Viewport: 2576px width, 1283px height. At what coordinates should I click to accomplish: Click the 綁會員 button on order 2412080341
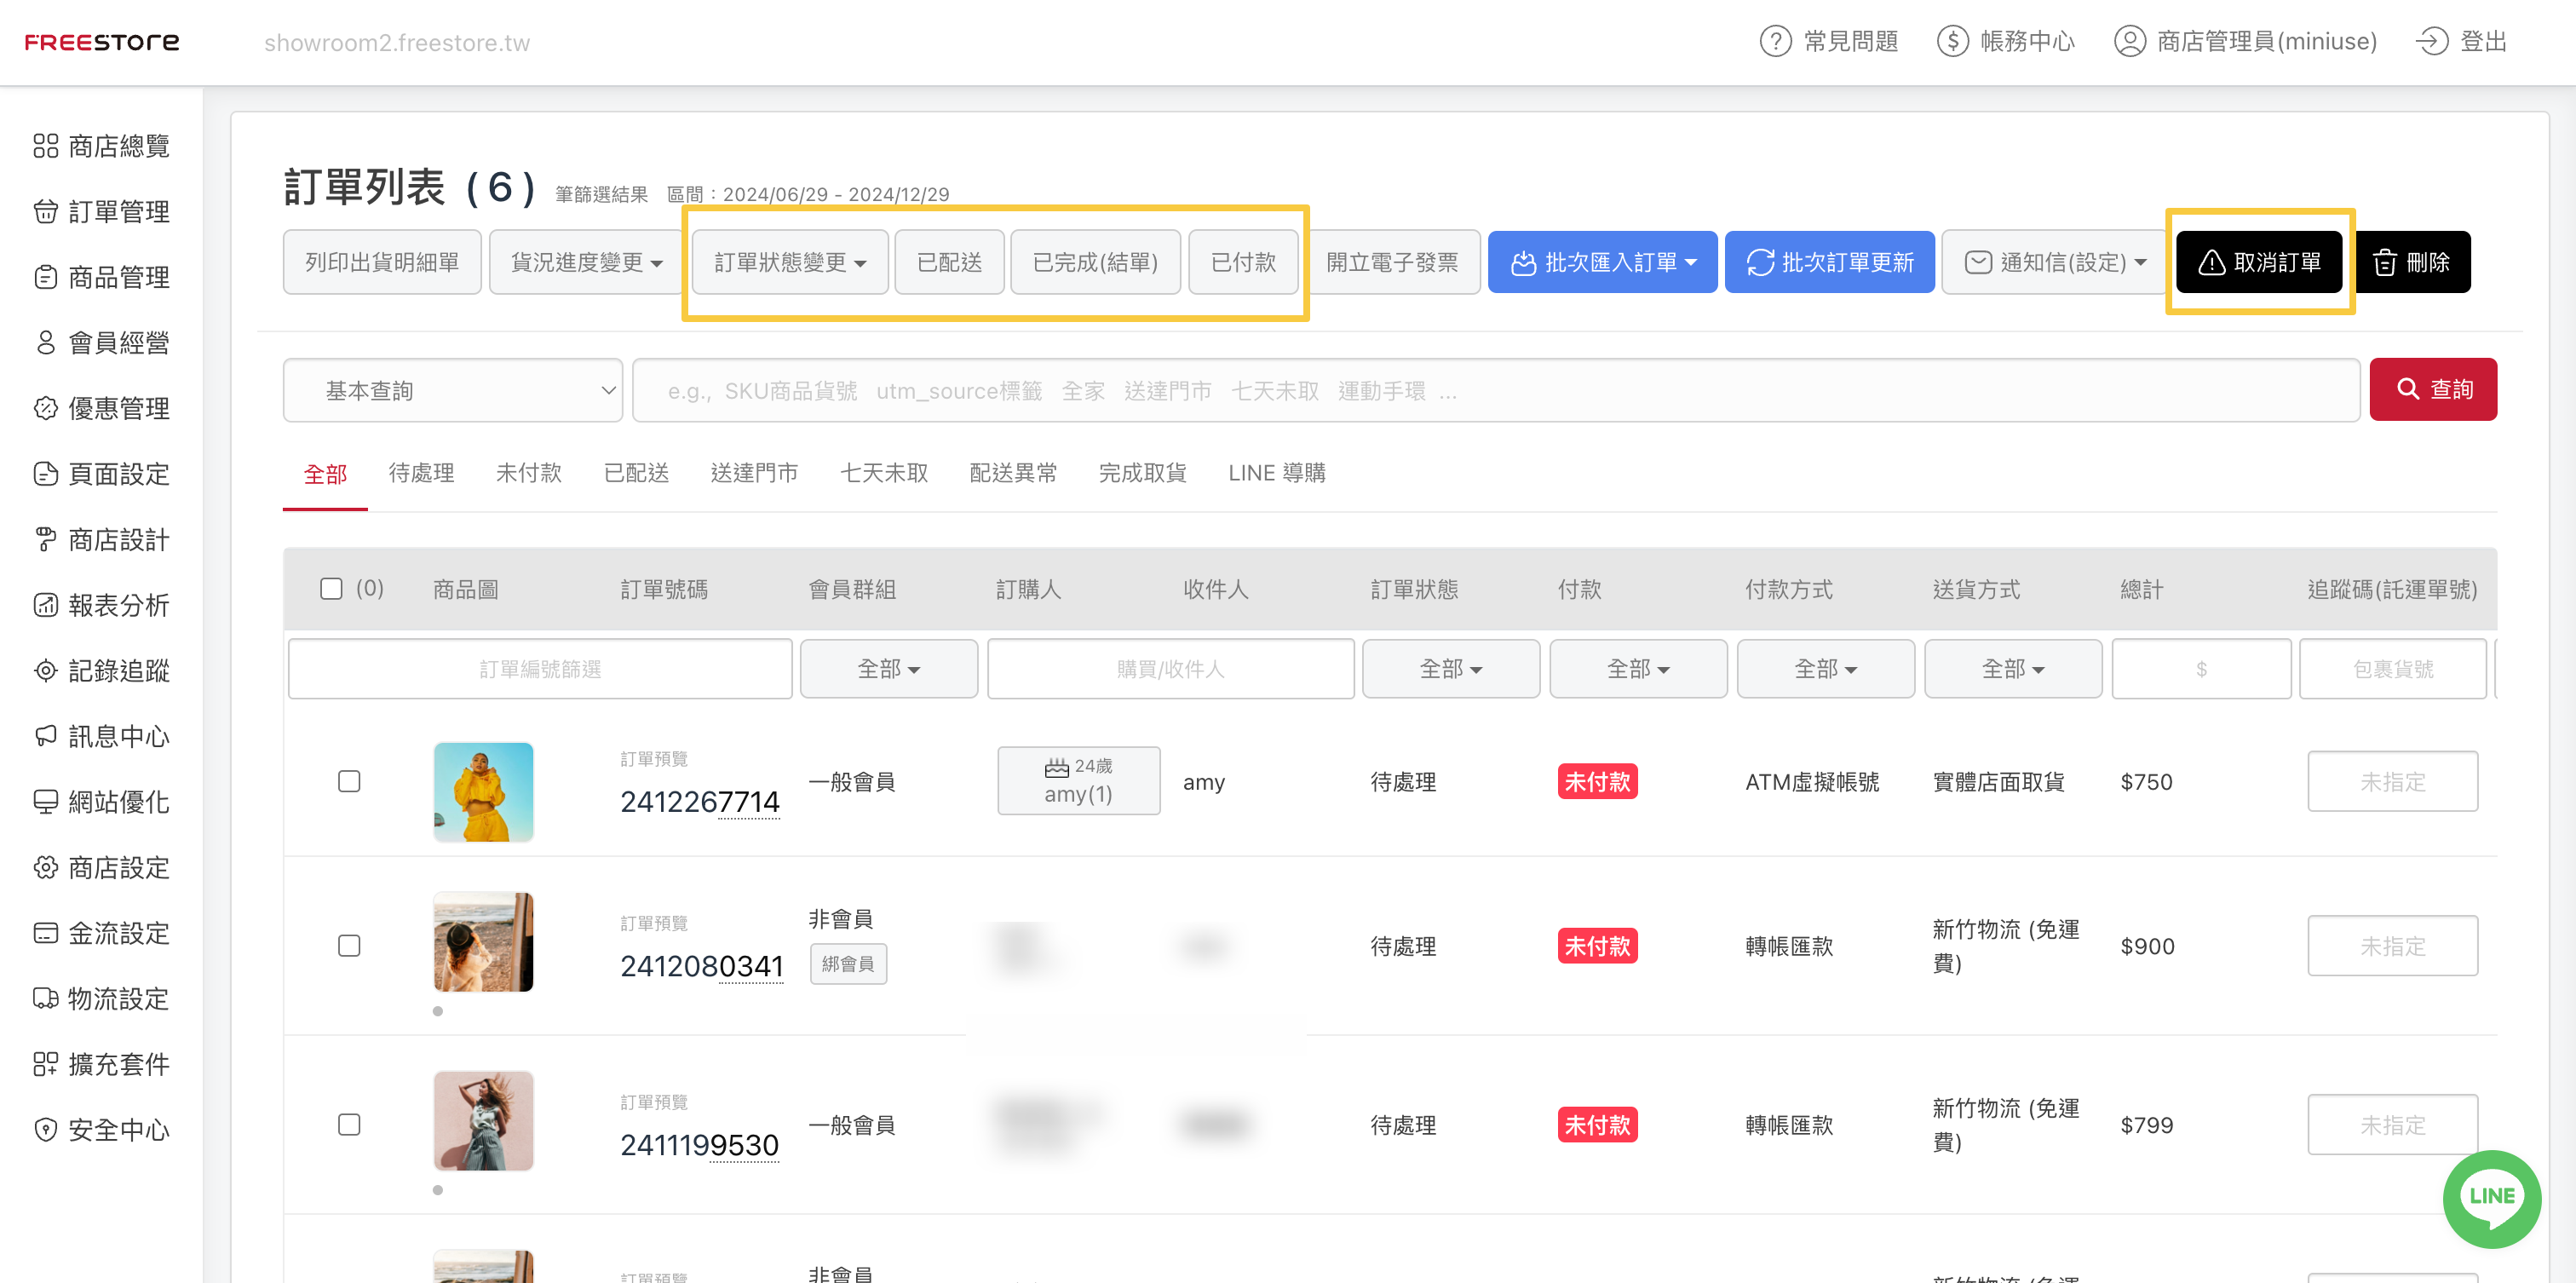tap(848, 964)
